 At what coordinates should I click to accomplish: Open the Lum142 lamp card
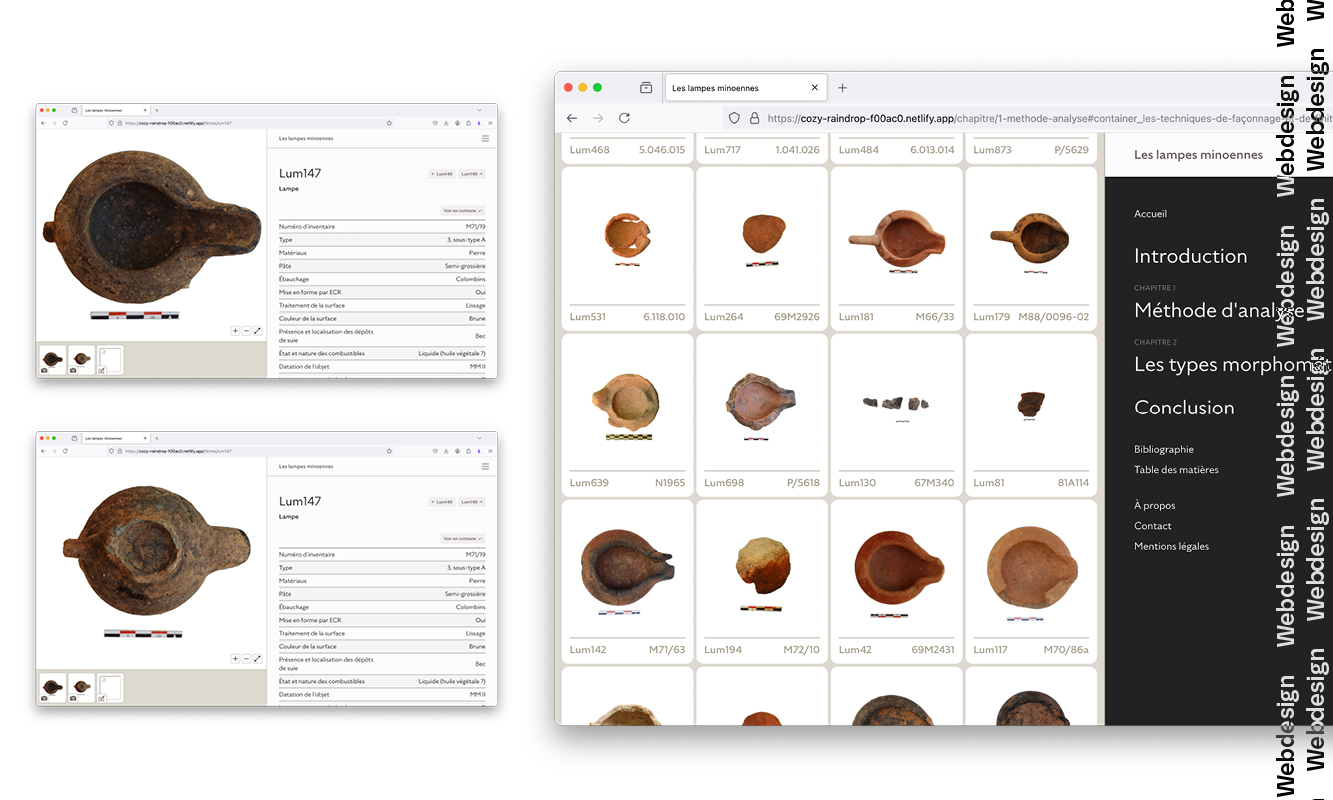(628, 581)
